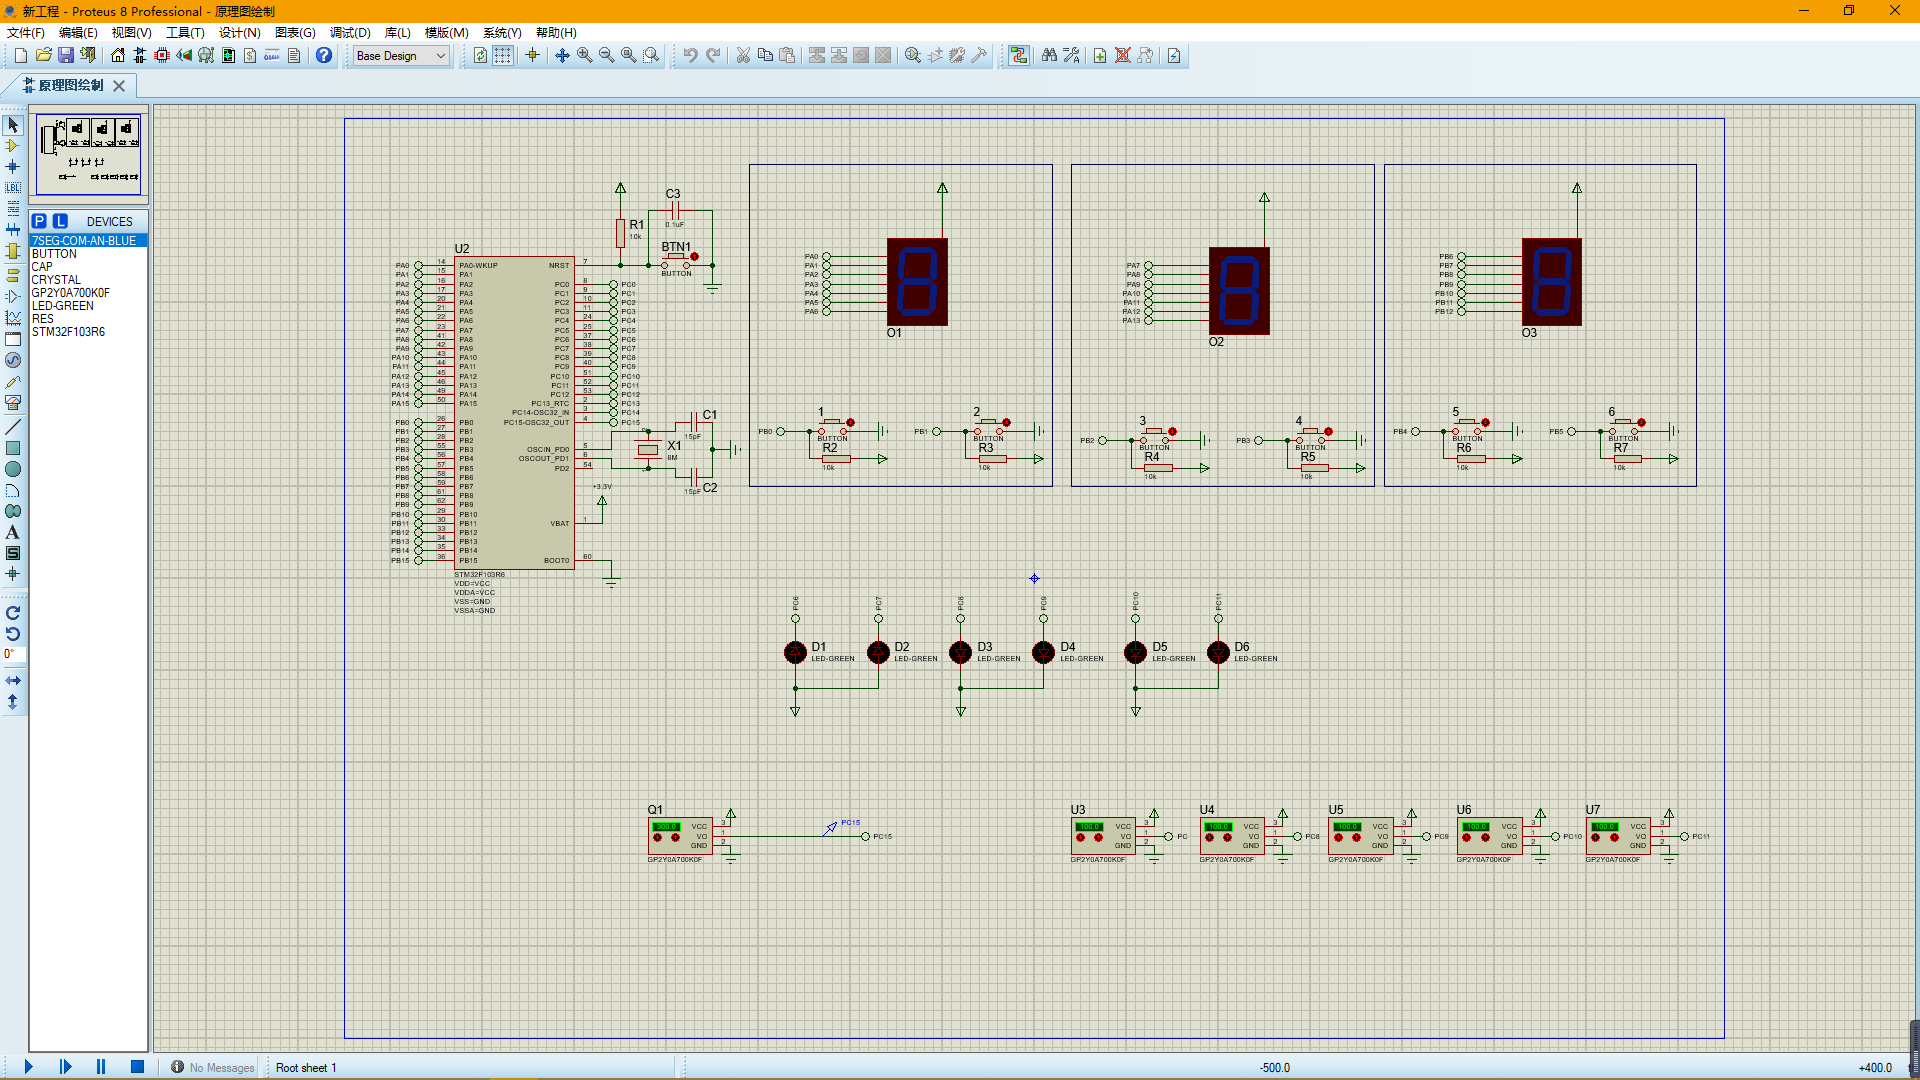Toggle the false origin crosshair
The height and width of the screenshot is (1080, 1920).
[x=532, y=56]
